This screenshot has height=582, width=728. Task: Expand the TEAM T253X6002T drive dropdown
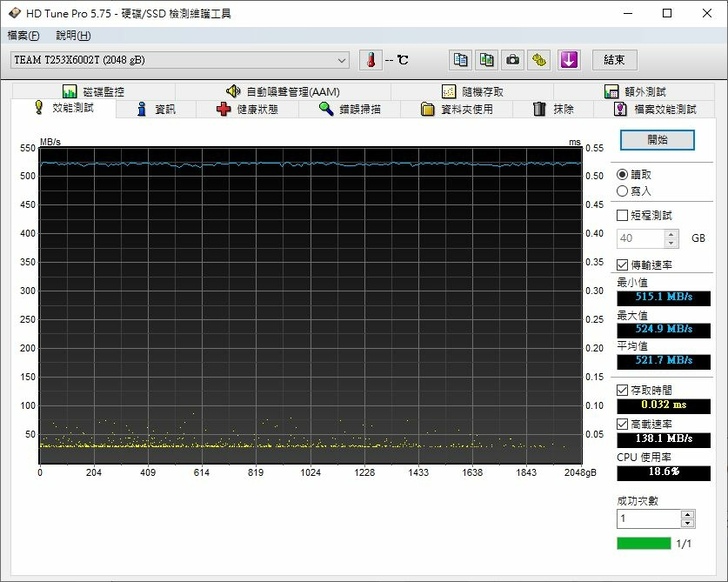(342, 60)
